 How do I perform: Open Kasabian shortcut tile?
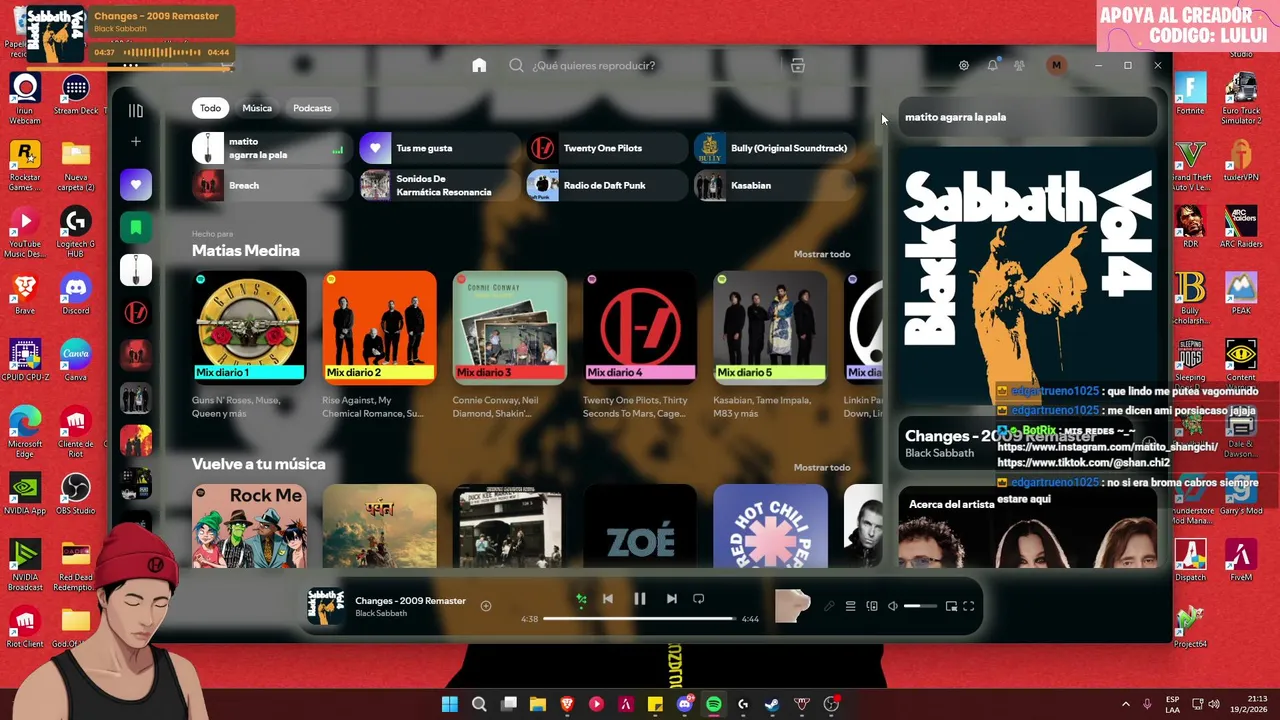point(775,185)
